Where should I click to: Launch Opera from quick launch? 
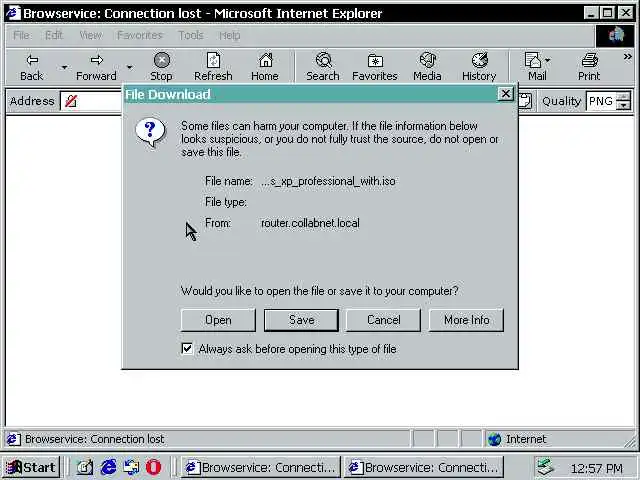[153, 467]
